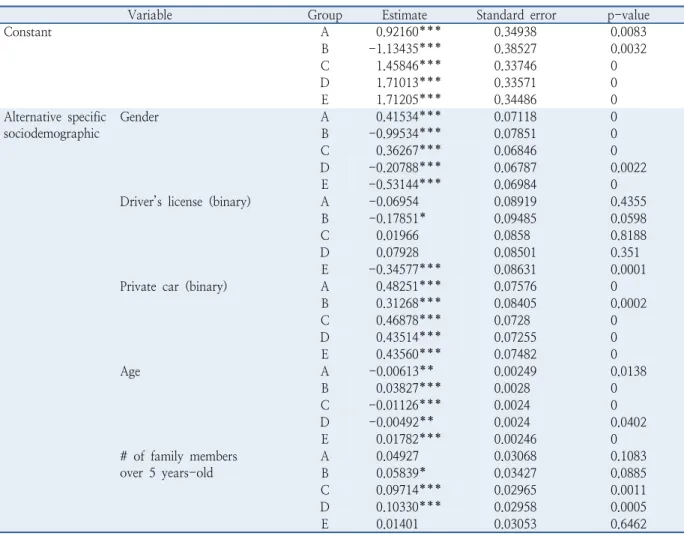The image size is (684, 536).
Task: Select estimate value -0.20788***
Action: tap(405, 168)
